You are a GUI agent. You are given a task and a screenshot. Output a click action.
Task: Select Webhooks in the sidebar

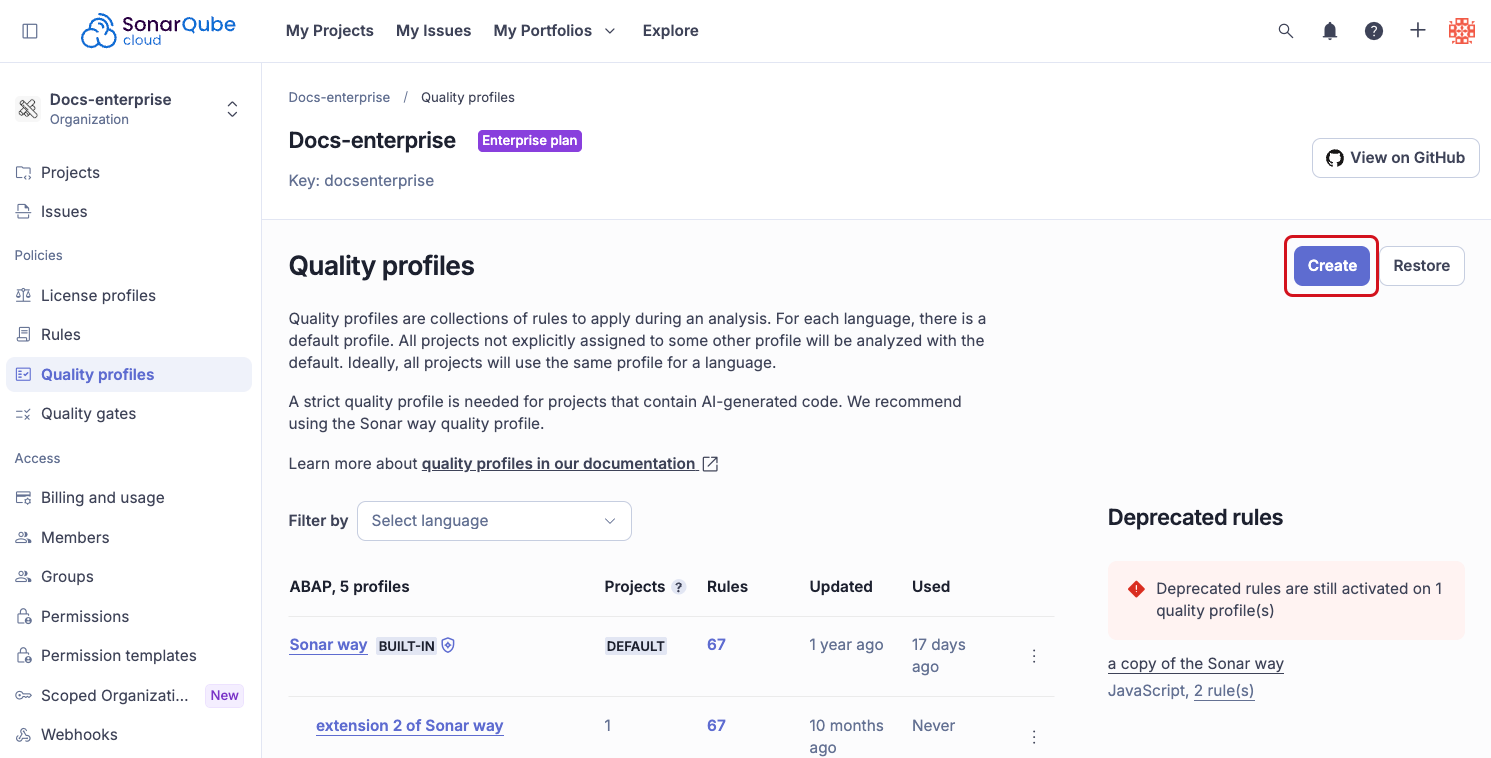129,735
